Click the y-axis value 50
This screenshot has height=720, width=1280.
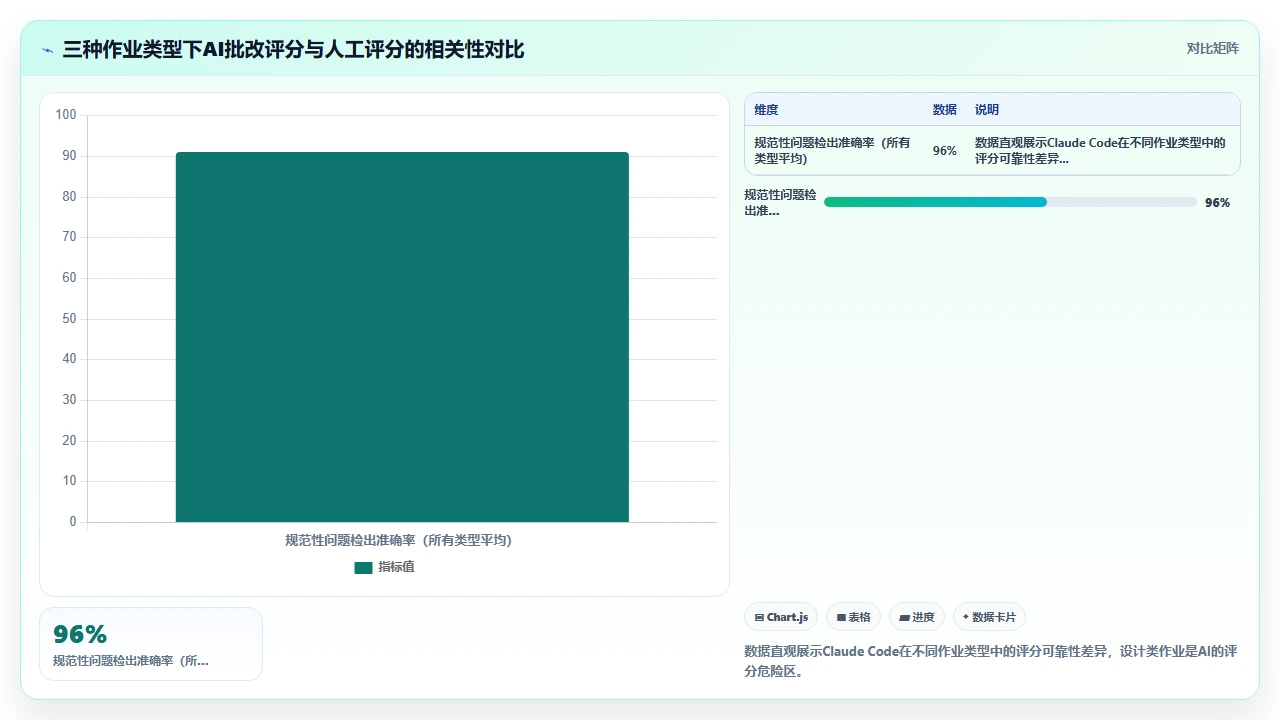point(69,319)
